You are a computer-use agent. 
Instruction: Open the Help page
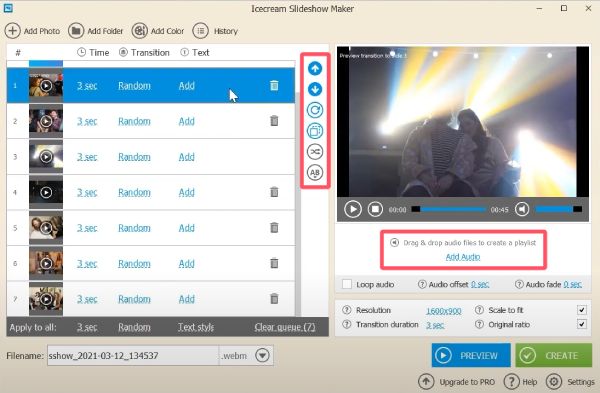click(520, 382)
